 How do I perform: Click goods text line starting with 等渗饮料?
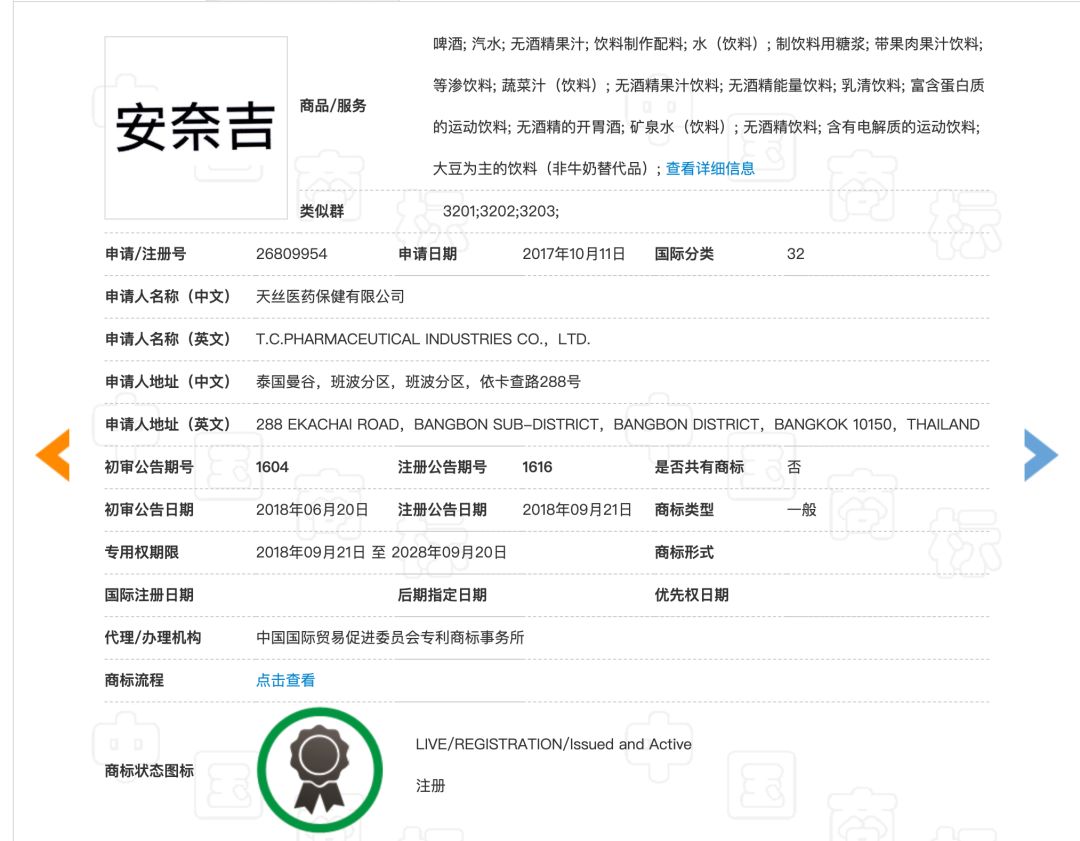click(709, 85)
